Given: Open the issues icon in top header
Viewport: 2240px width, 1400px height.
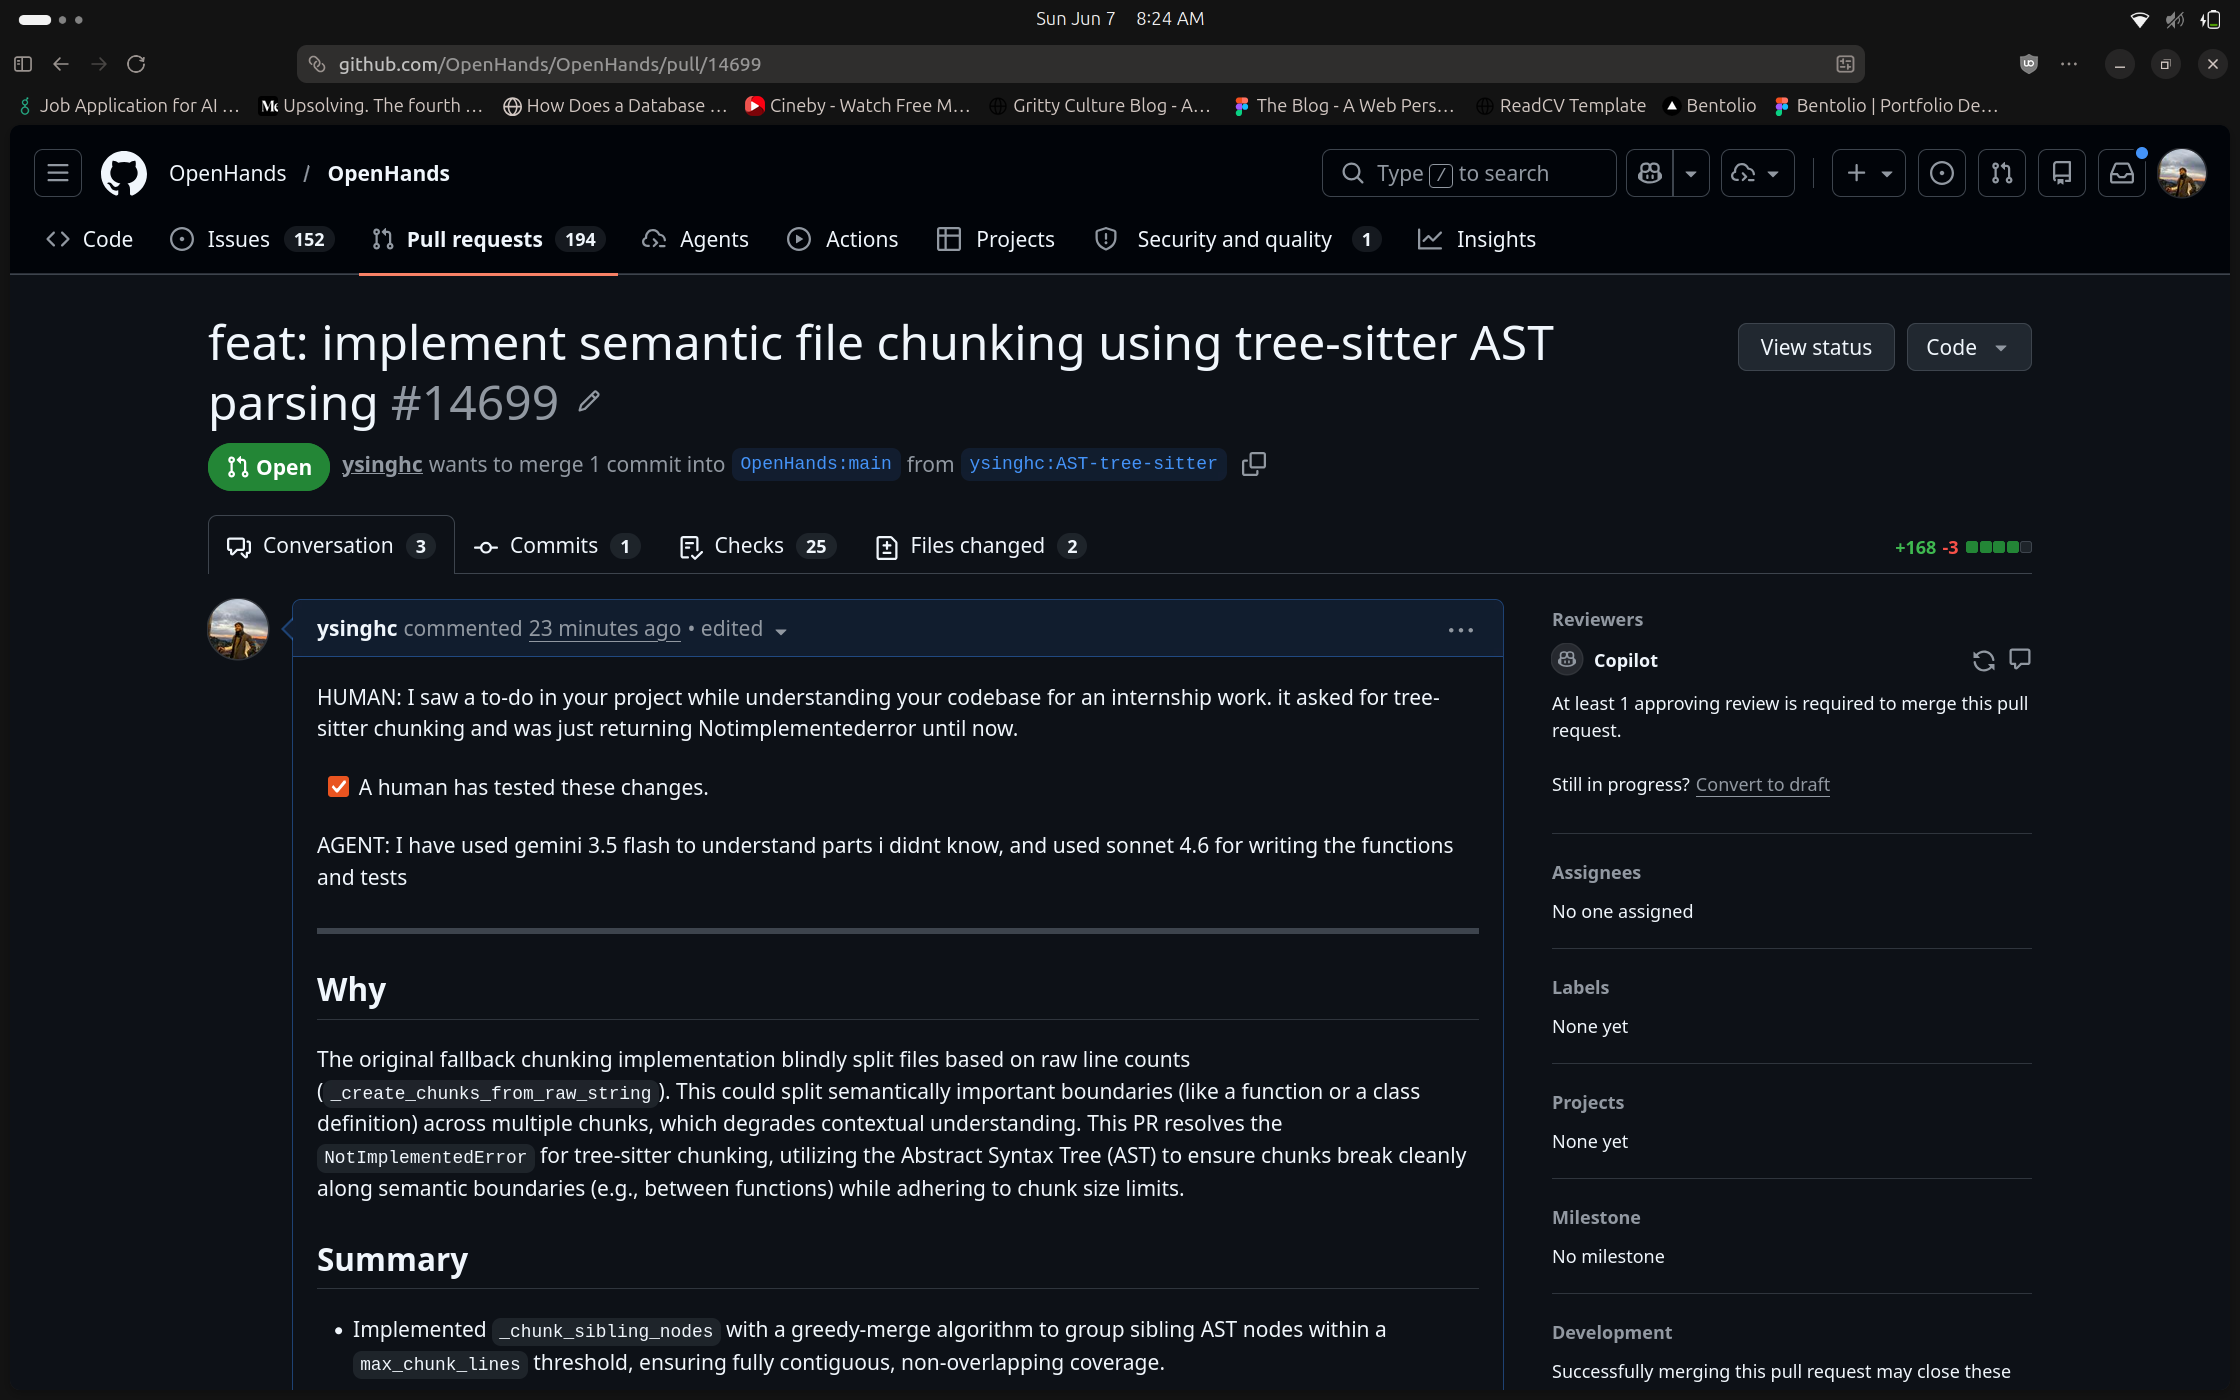Looking at the screenshot, I should (1942, 173).
